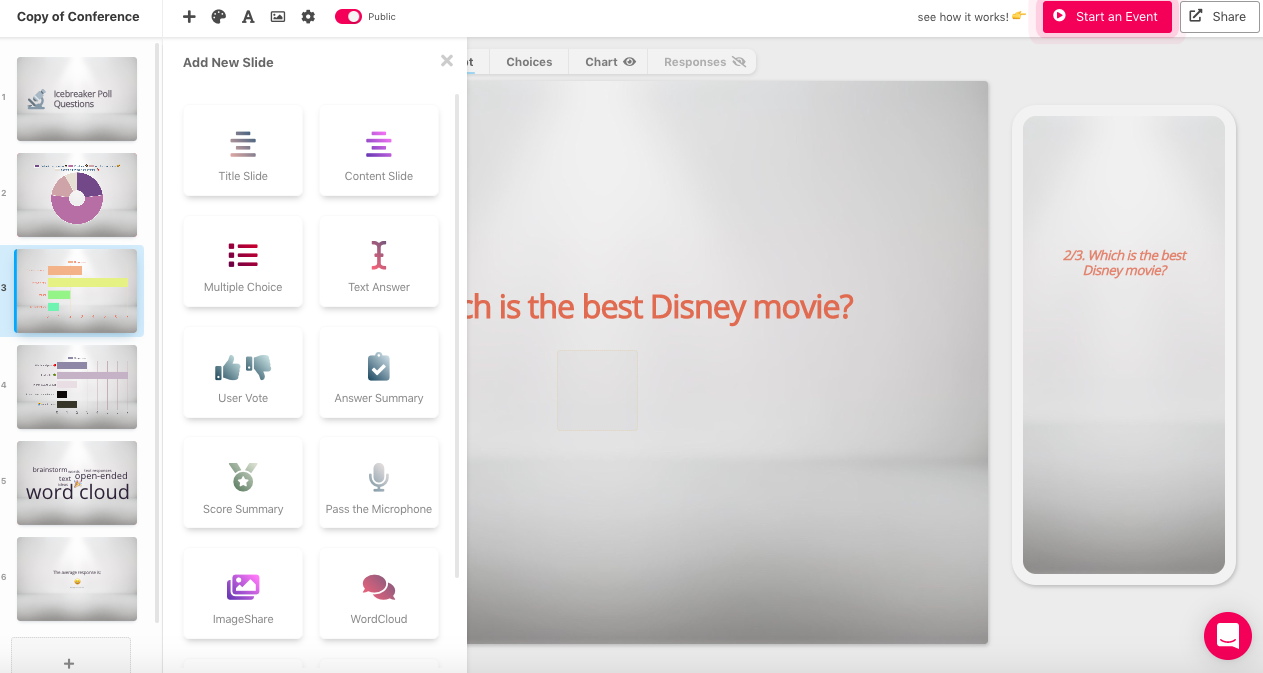Screen dimensions: 1263x673
Task: Close the Add New Slide panel
Action: [447, 61]
